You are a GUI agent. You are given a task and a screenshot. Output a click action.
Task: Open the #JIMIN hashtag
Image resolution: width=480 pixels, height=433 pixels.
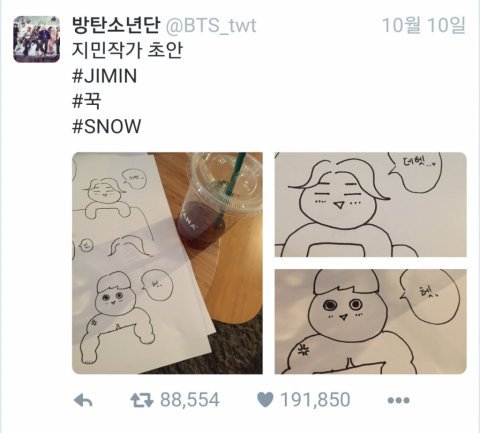[104, 76]
